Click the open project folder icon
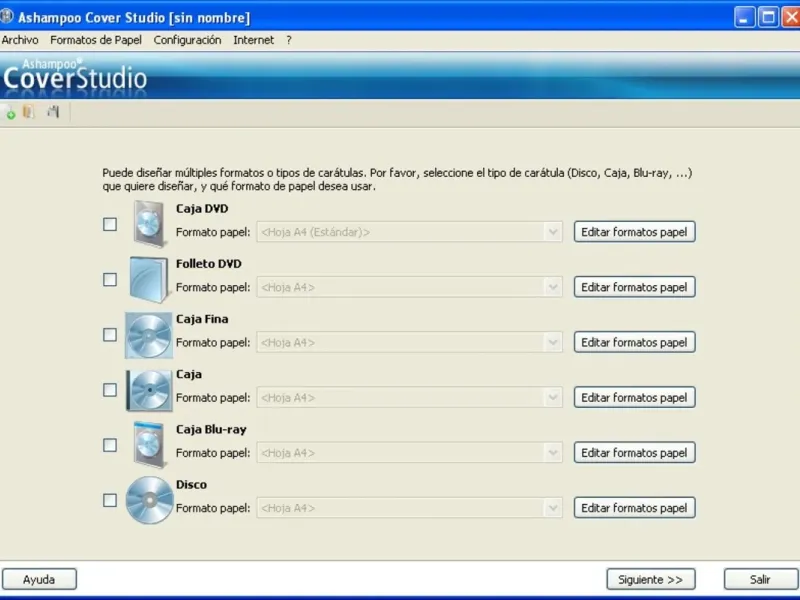The image size is (800, 600). 29,112
